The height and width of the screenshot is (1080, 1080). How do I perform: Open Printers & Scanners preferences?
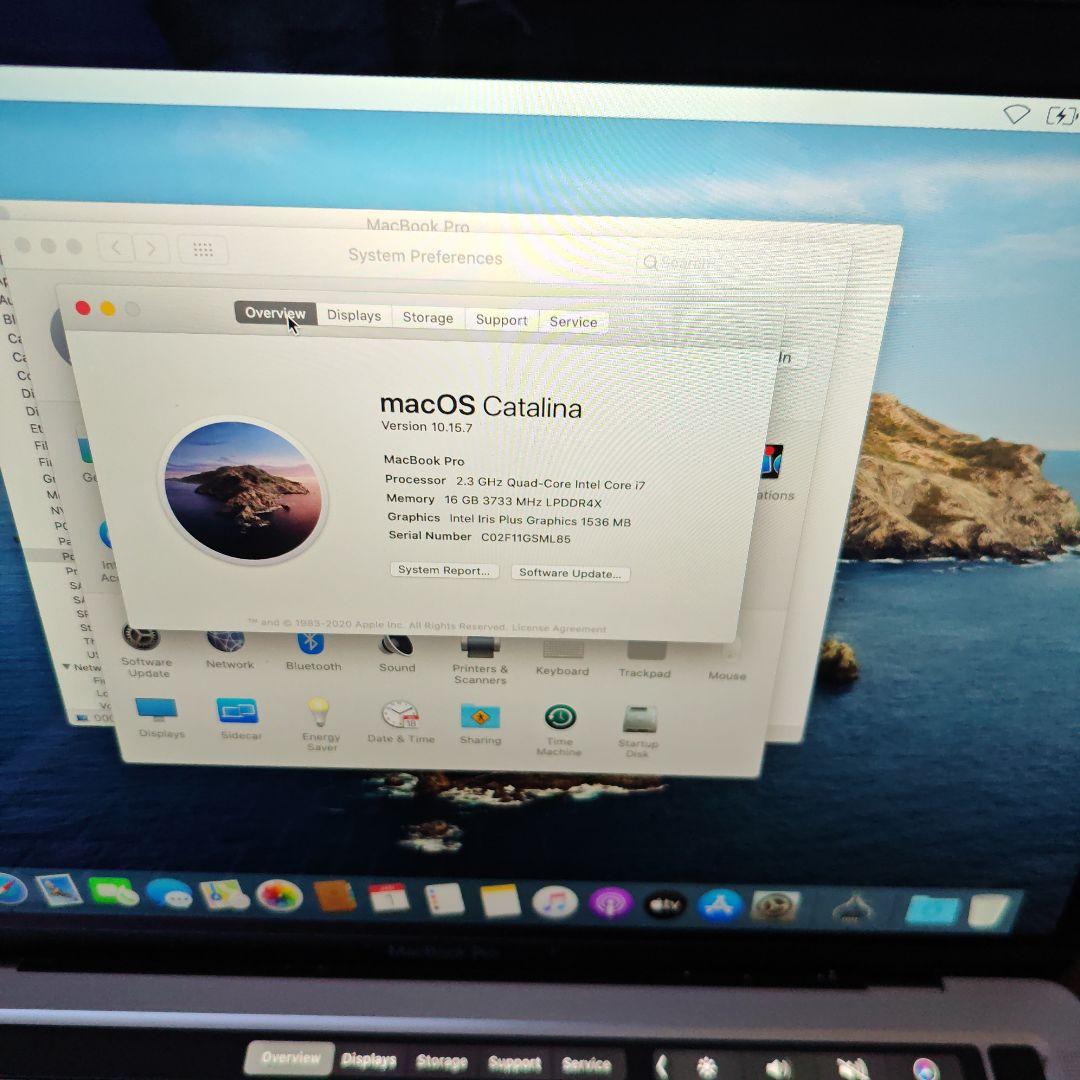click(x=480, y=645)
